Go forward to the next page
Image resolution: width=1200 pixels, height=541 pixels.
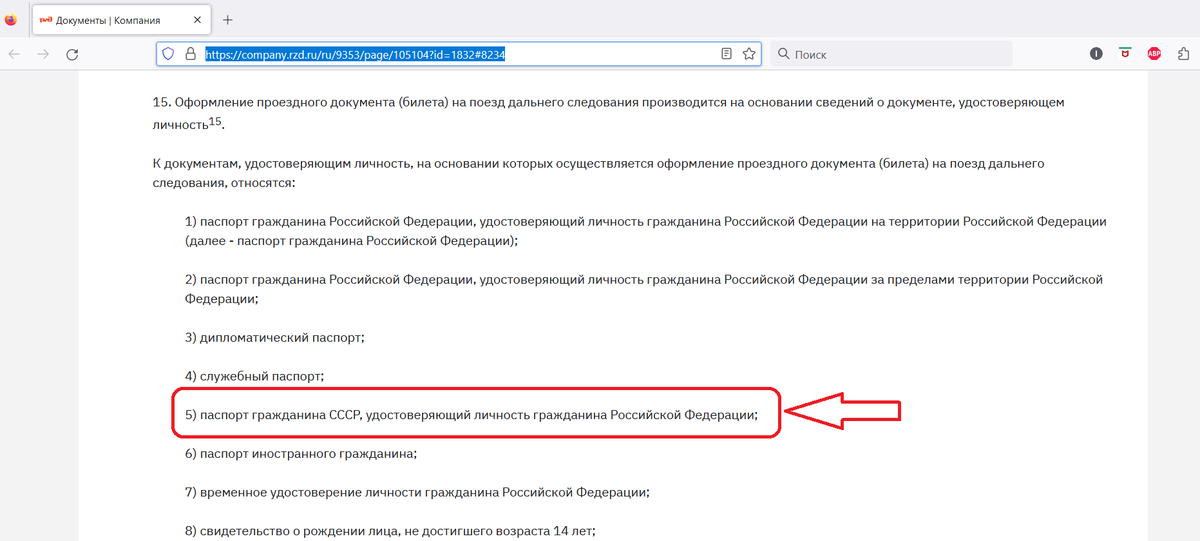[43, 54]
